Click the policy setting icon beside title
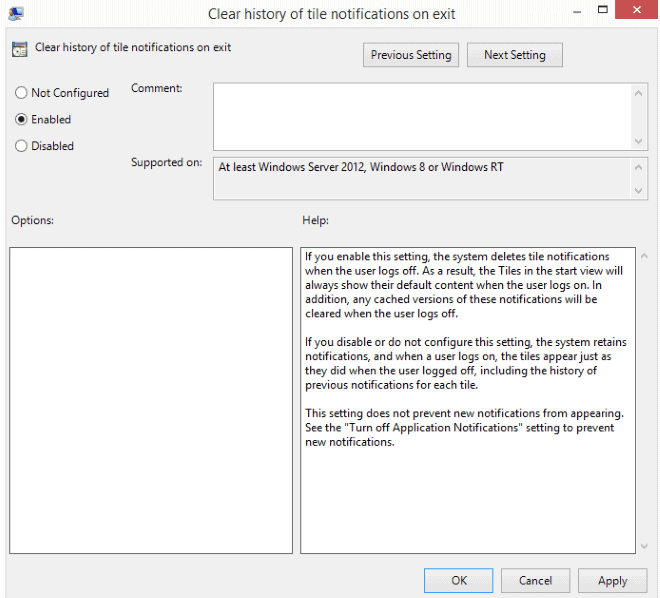Viewport: 660px width, 598px height. coord(21,49)
